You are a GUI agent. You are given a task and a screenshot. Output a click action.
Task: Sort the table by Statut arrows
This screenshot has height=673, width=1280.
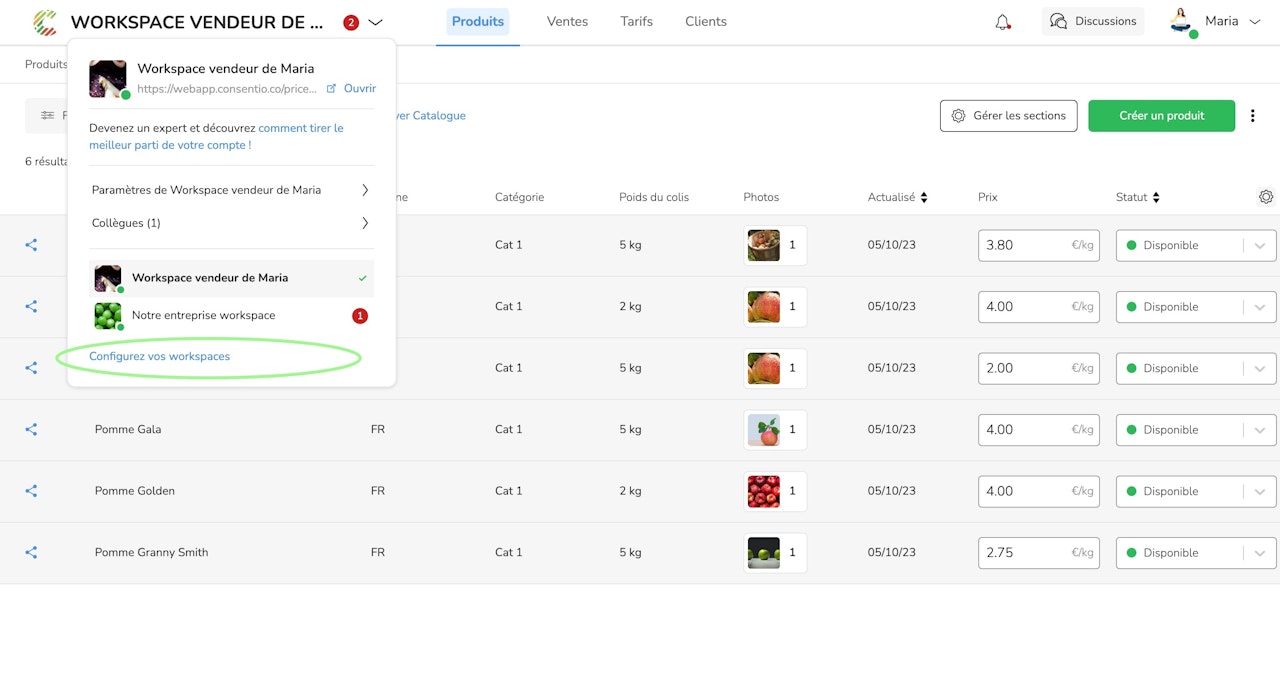pos(1156,197)
